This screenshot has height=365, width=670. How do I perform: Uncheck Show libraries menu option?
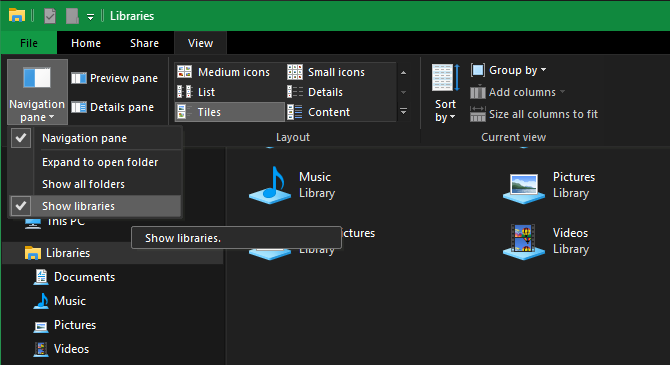95,206
